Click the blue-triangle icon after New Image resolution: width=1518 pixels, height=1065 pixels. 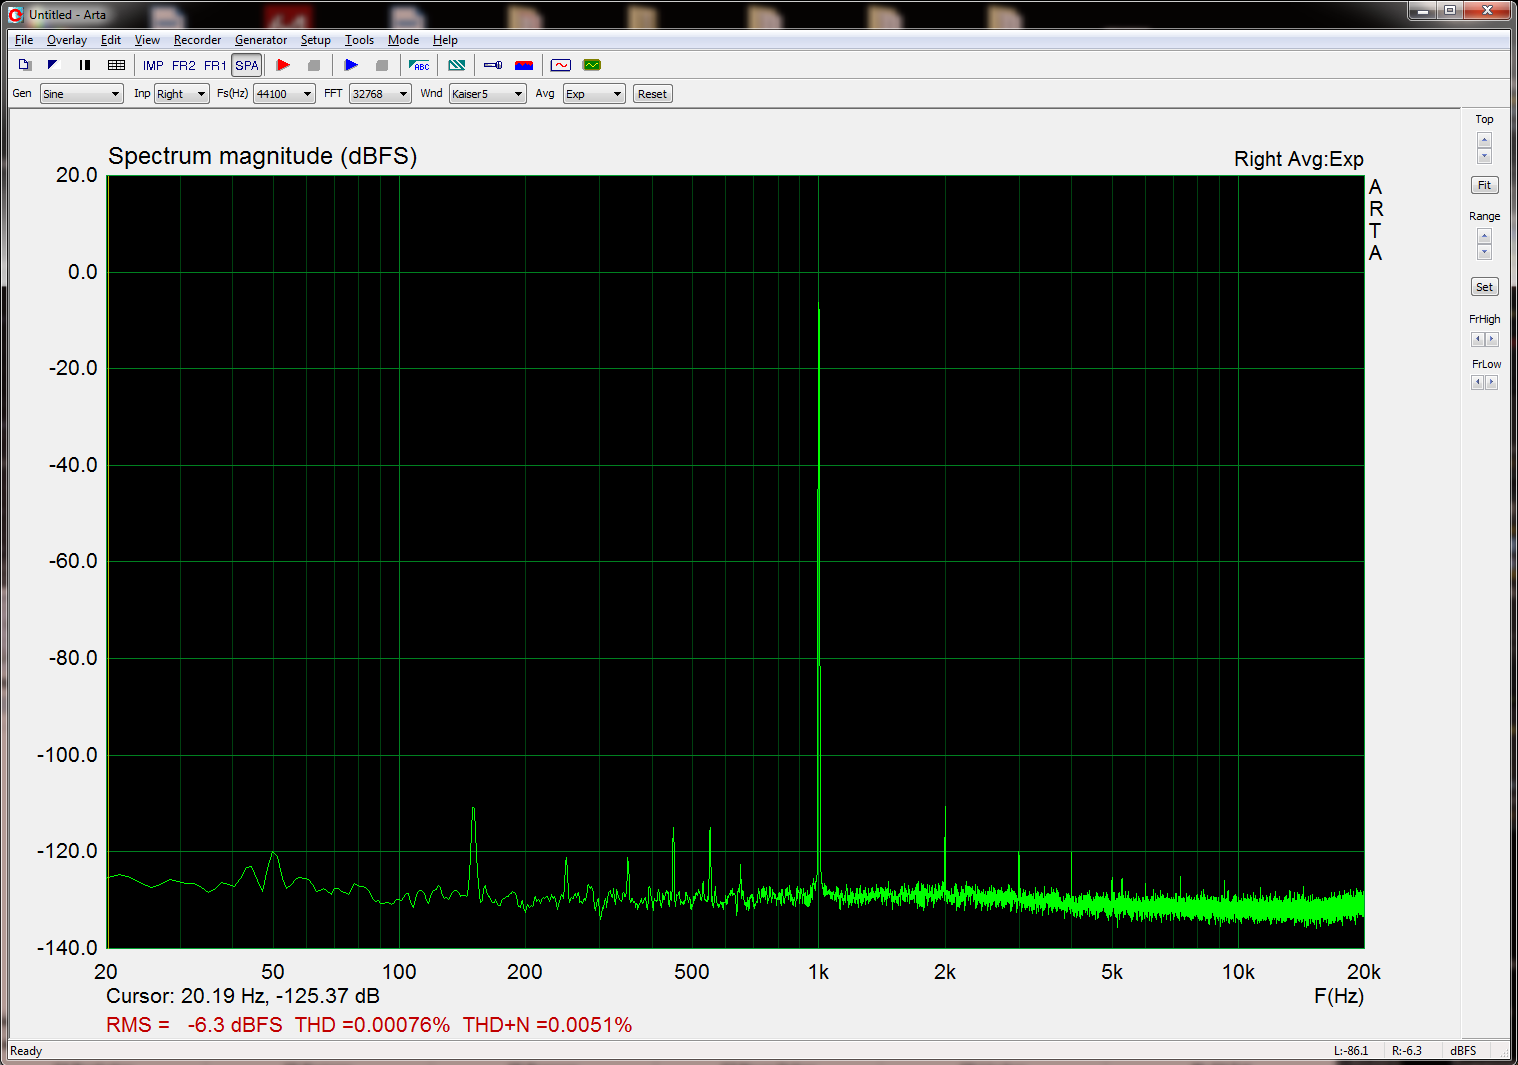[53, 65]
